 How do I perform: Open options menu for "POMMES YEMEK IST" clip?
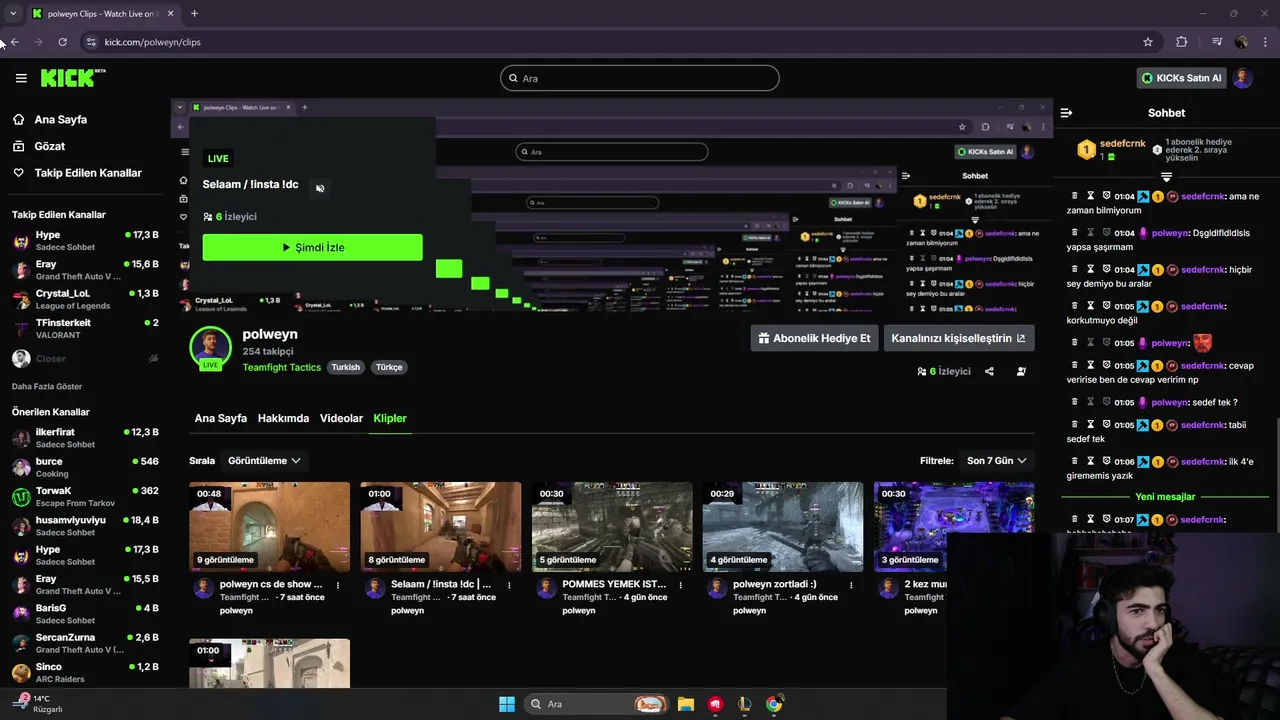pos(680,585)
